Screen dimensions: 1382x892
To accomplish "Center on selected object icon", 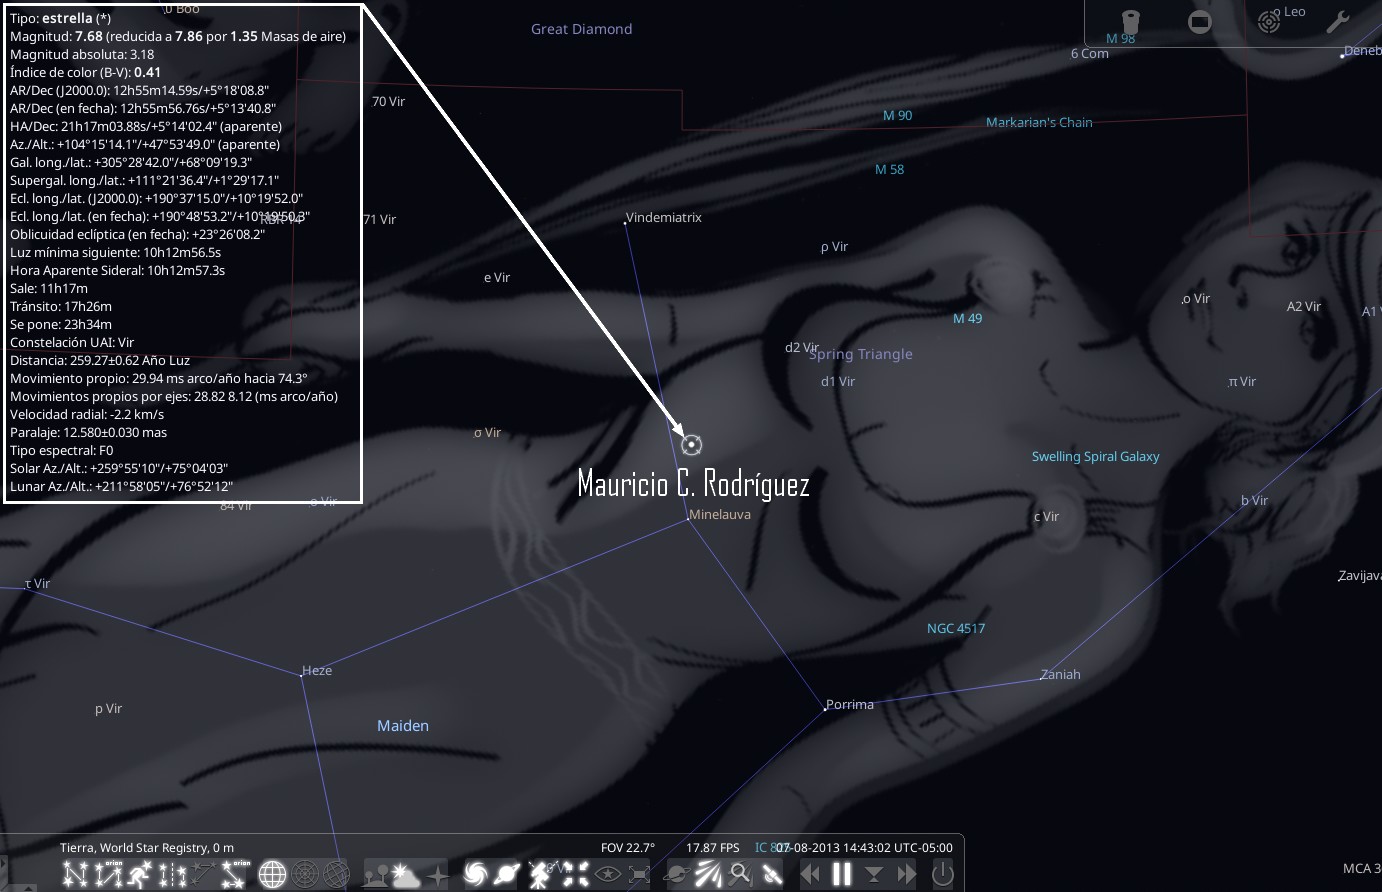I will [x=575, y=875].
